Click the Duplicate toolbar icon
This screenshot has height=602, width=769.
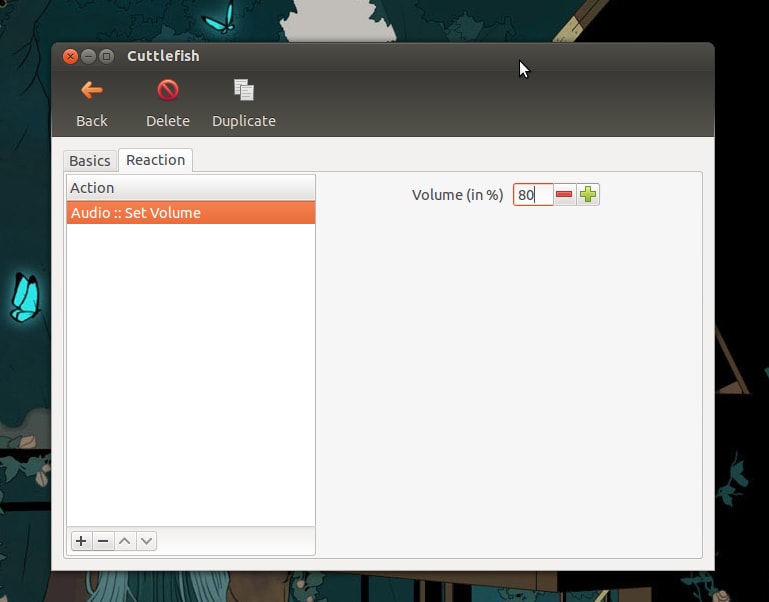coord(244,90)
